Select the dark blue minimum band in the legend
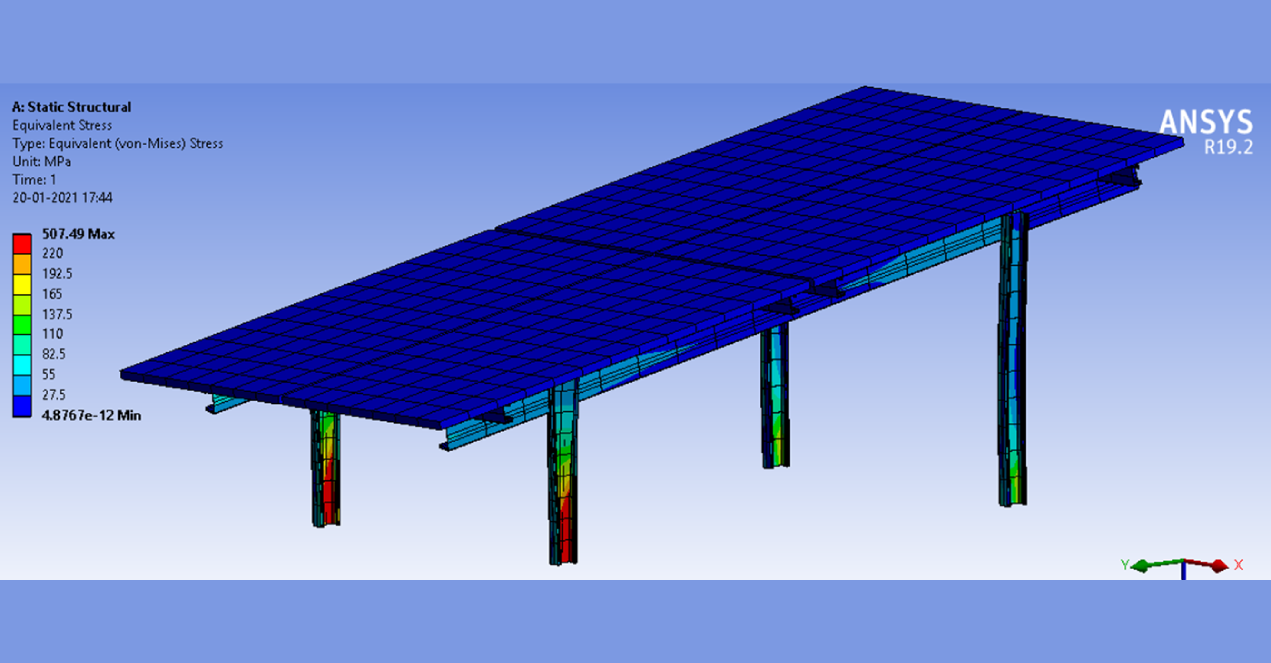This screenshot has width=1271, height=663. pyautogui.click(x=21, y=407)
